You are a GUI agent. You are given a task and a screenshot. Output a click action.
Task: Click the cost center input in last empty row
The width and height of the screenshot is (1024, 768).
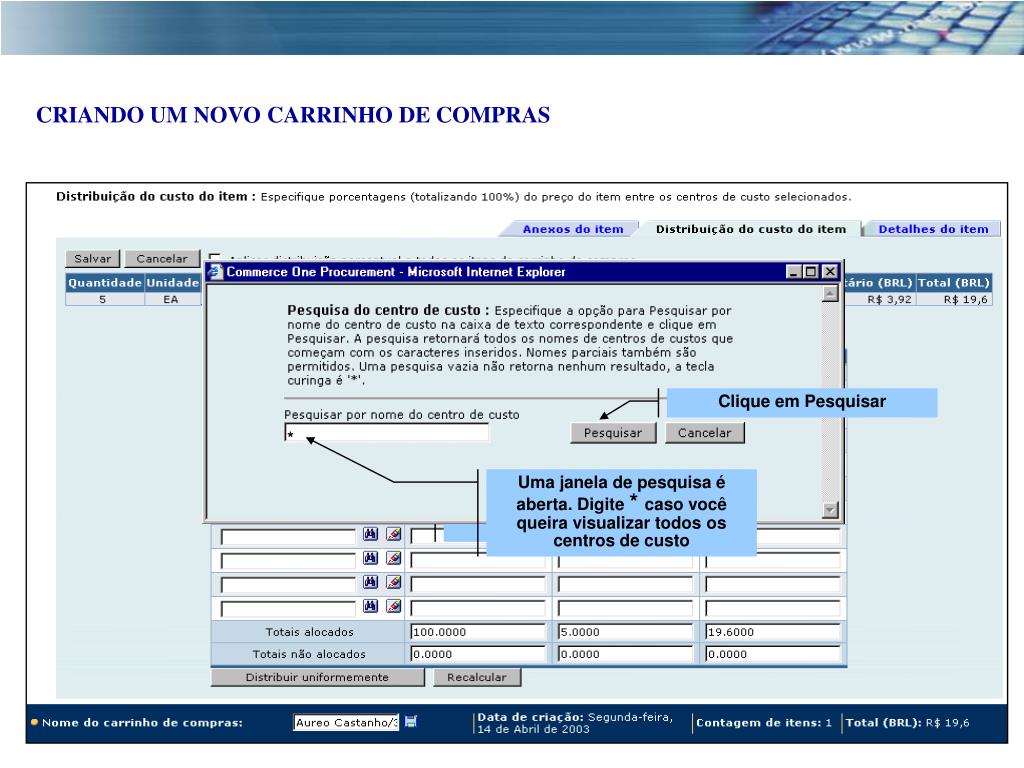coord(288,609)
